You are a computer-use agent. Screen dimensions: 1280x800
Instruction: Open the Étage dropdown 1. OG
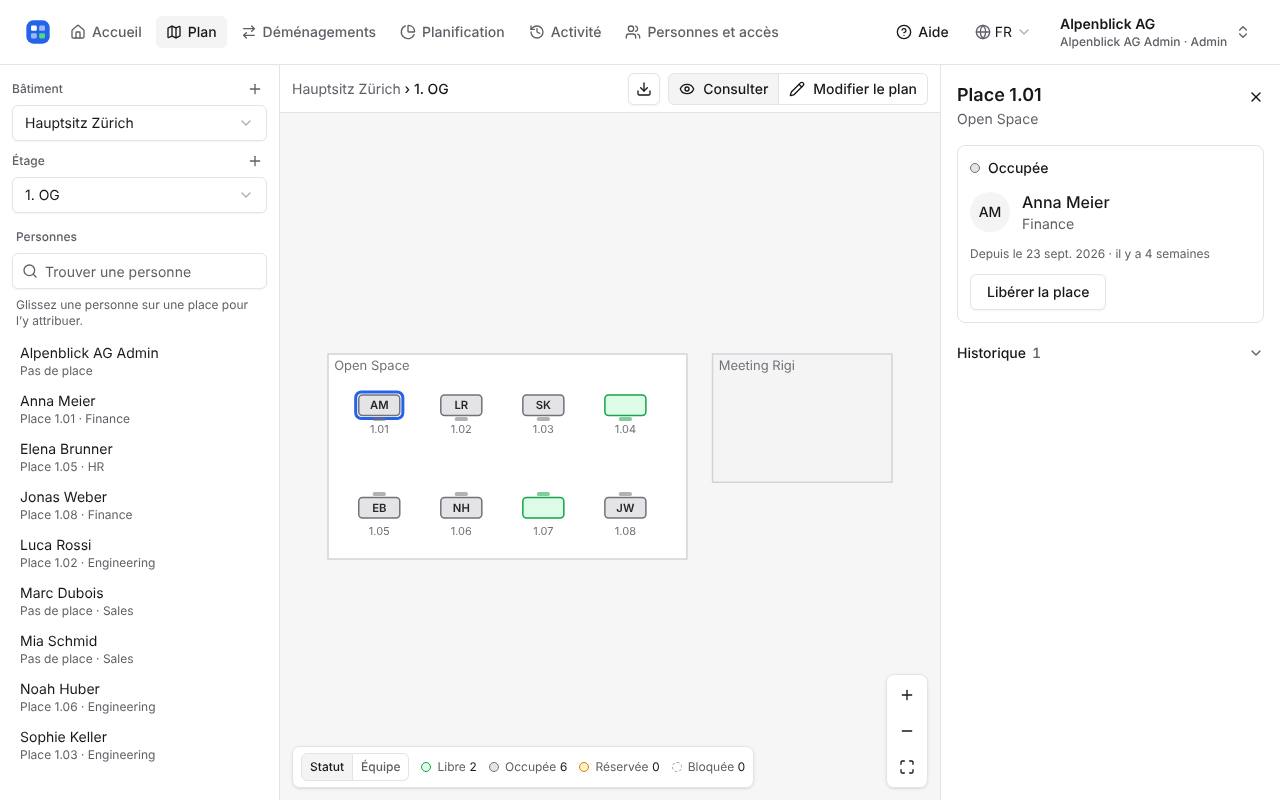[x=139, y=195]
